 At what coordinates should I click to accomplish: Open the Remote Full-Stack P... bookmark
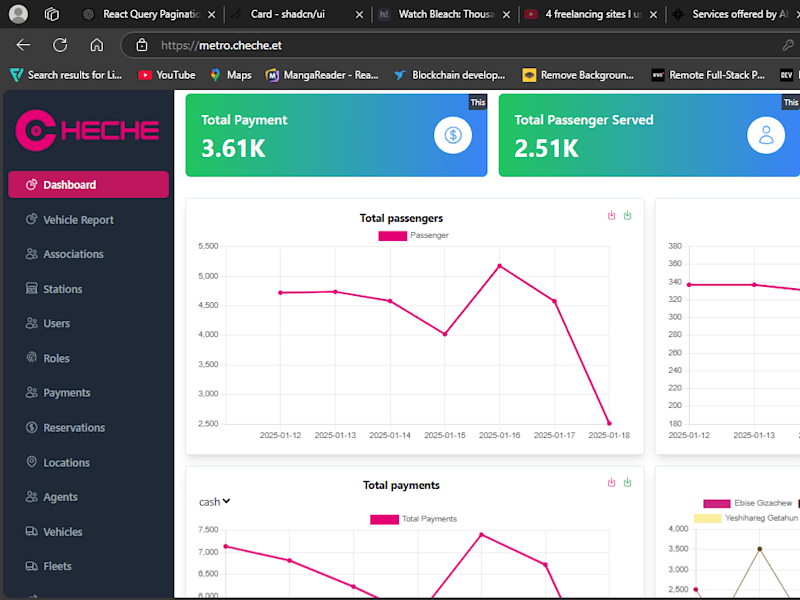708,75
